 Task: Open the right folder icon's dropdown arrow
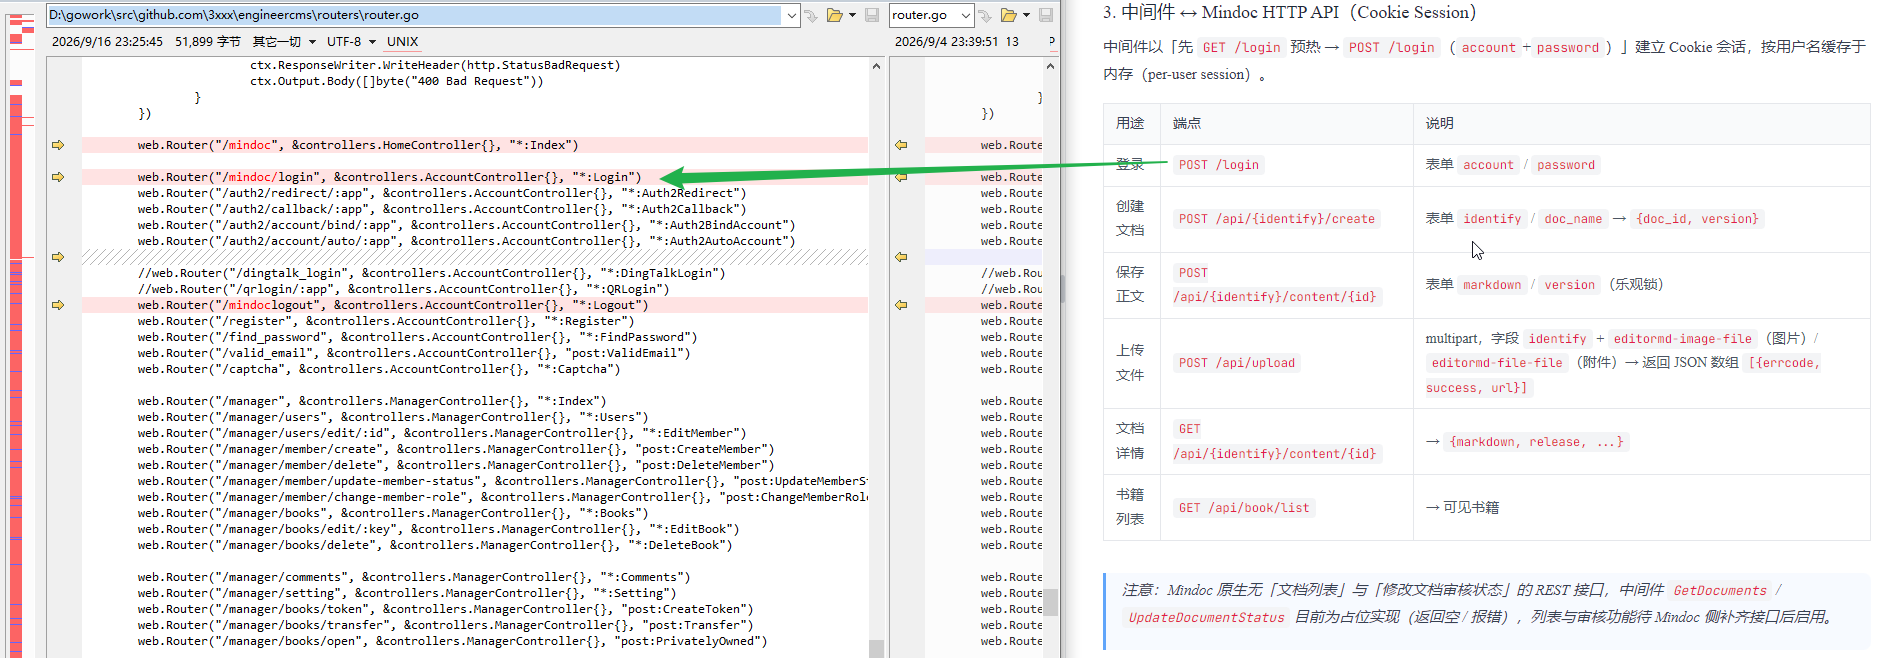[1026, 15]
